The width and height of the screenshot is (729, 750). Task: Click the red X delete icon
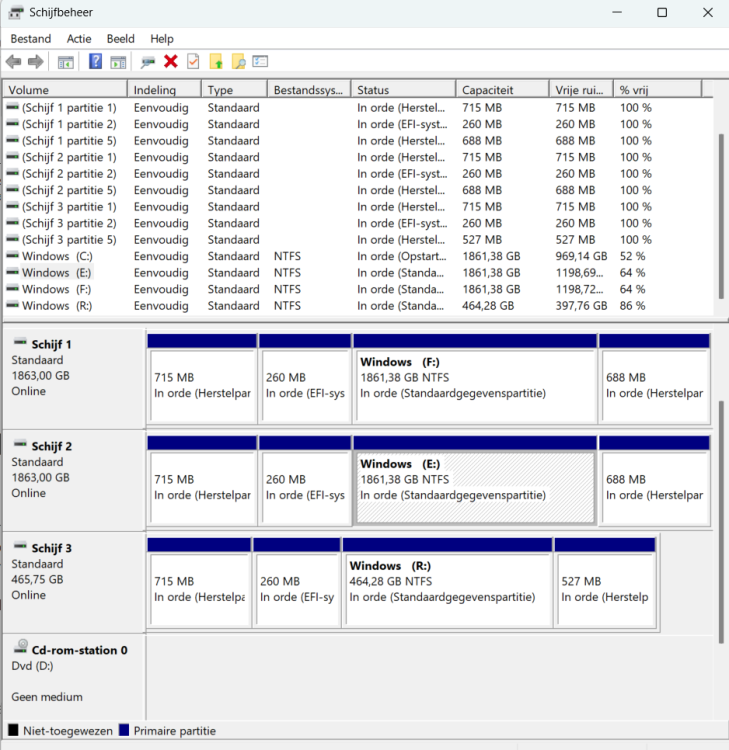point(171,62)
